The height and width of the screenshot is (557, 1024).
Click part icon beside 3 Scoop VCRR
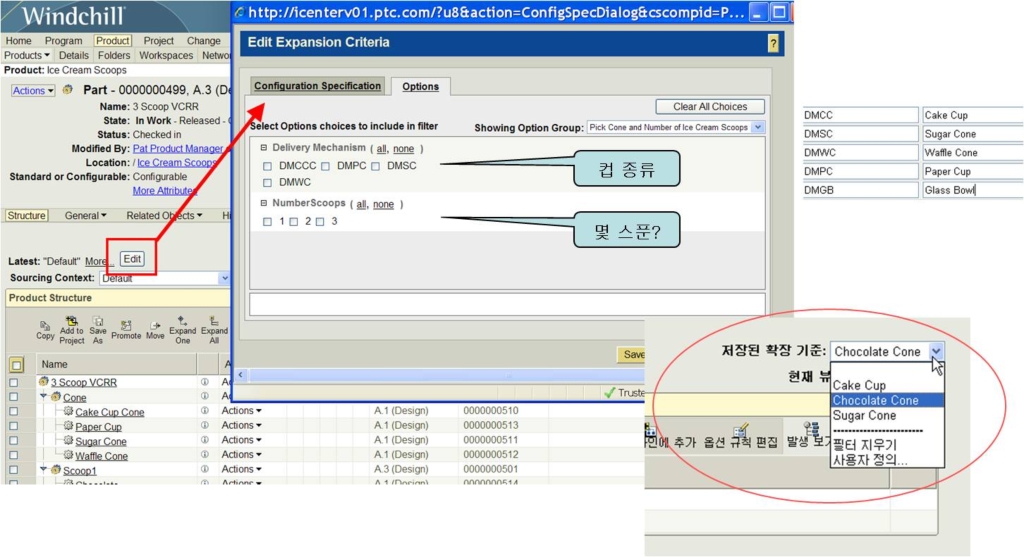(x=44, y=381)
